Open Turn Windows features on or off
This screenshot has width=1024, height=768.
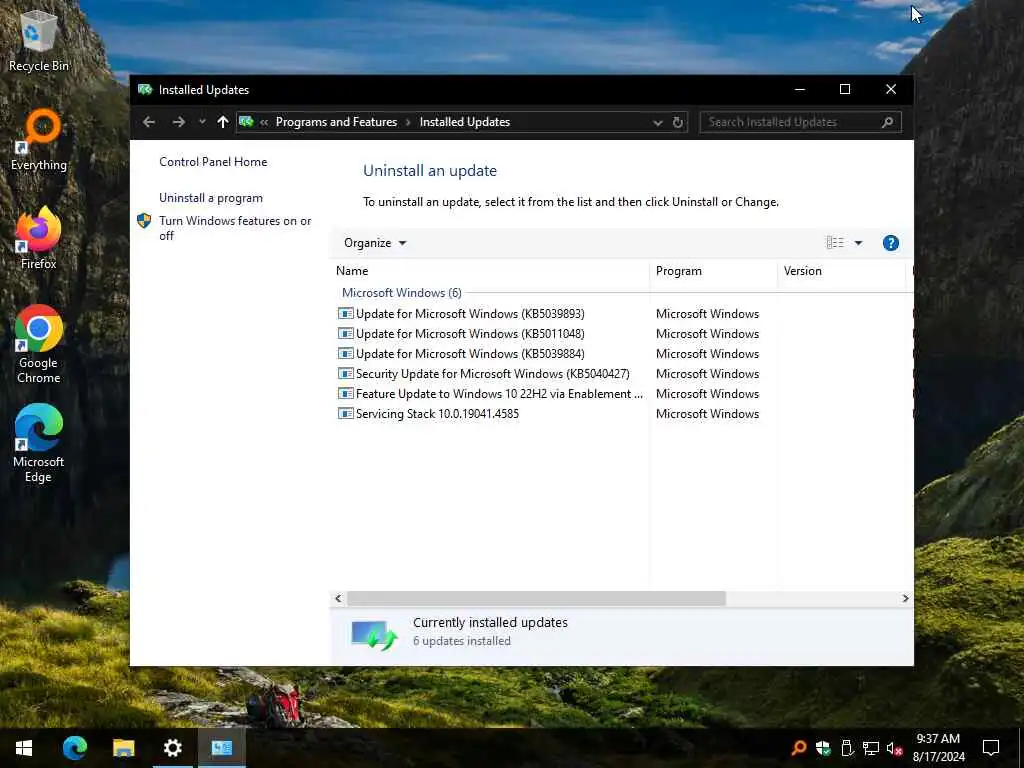(x=235, y=228)
